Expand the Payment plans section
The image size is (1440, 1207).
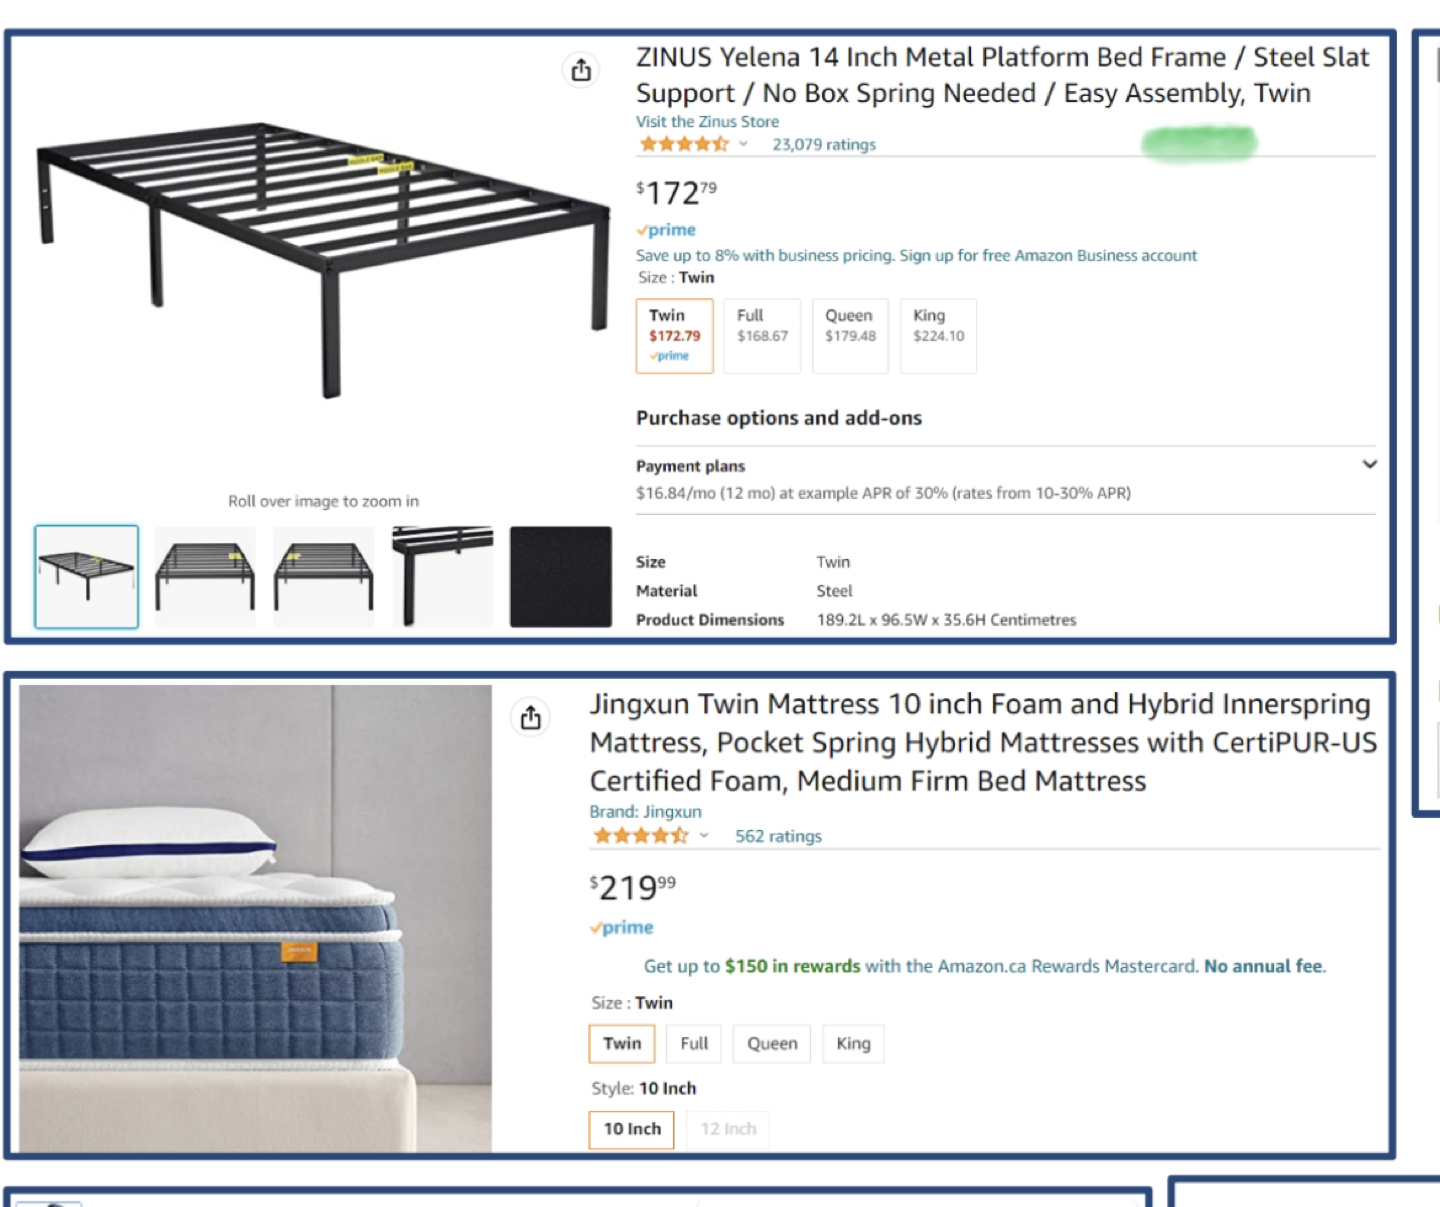tap(1369, 464)
